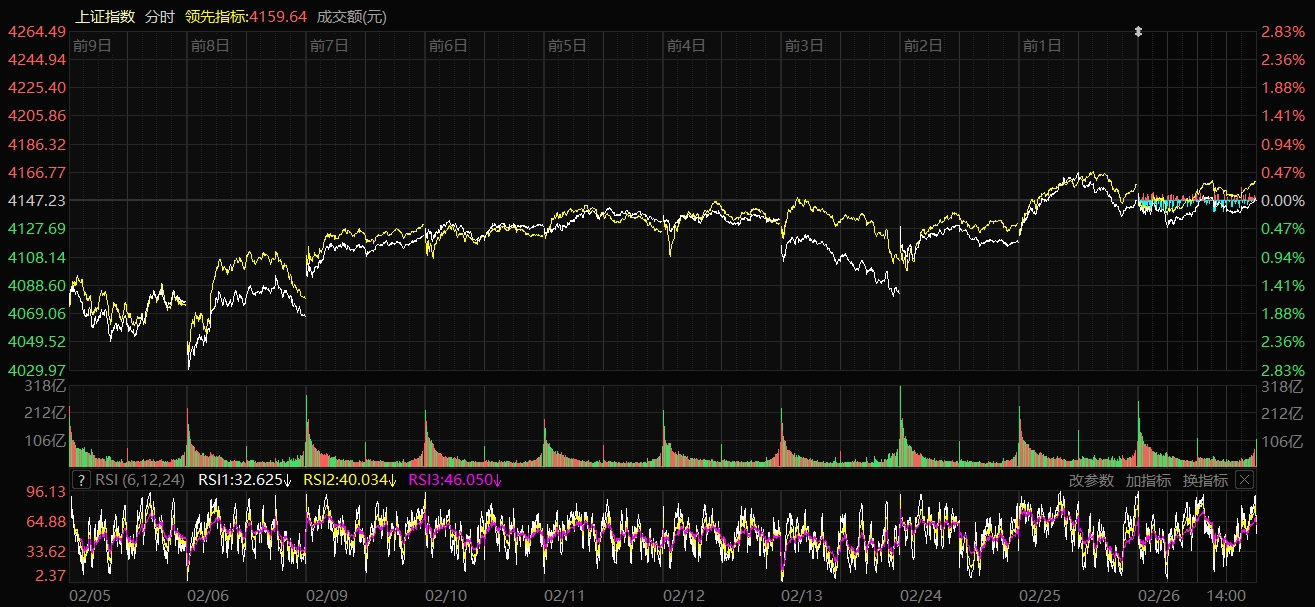Jump to the 前1日 day section
Viewport: 1315px width, 607px height.
pyautogui.click(x=1042, y=45)
